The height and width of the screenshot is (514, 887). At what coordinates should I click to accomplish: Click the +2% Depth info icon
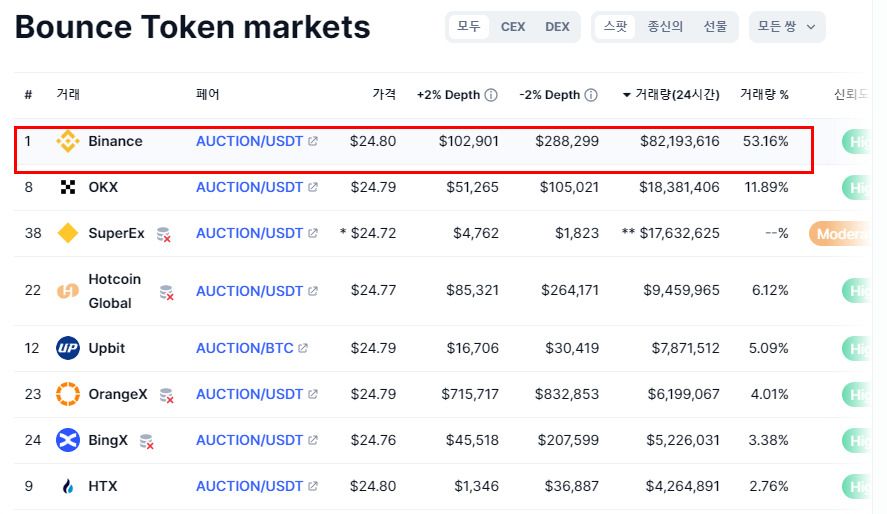(x=491, y=95)
